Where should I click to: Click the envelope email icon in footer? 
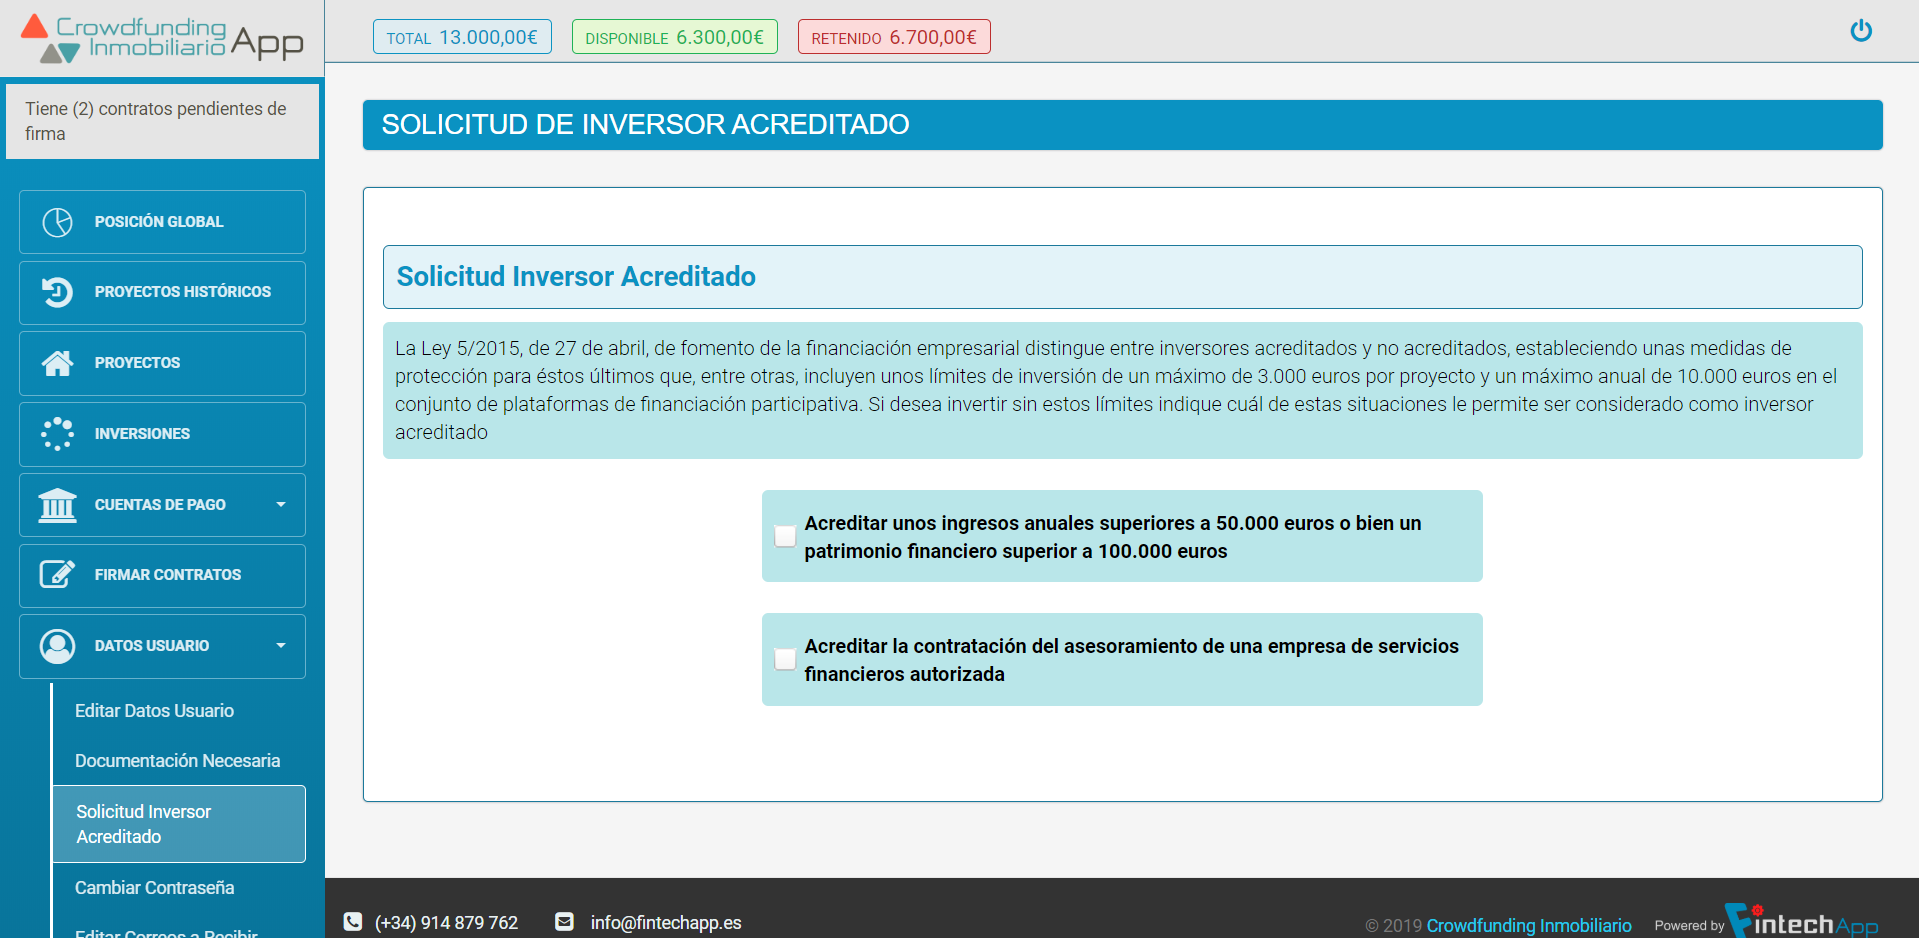565,922
